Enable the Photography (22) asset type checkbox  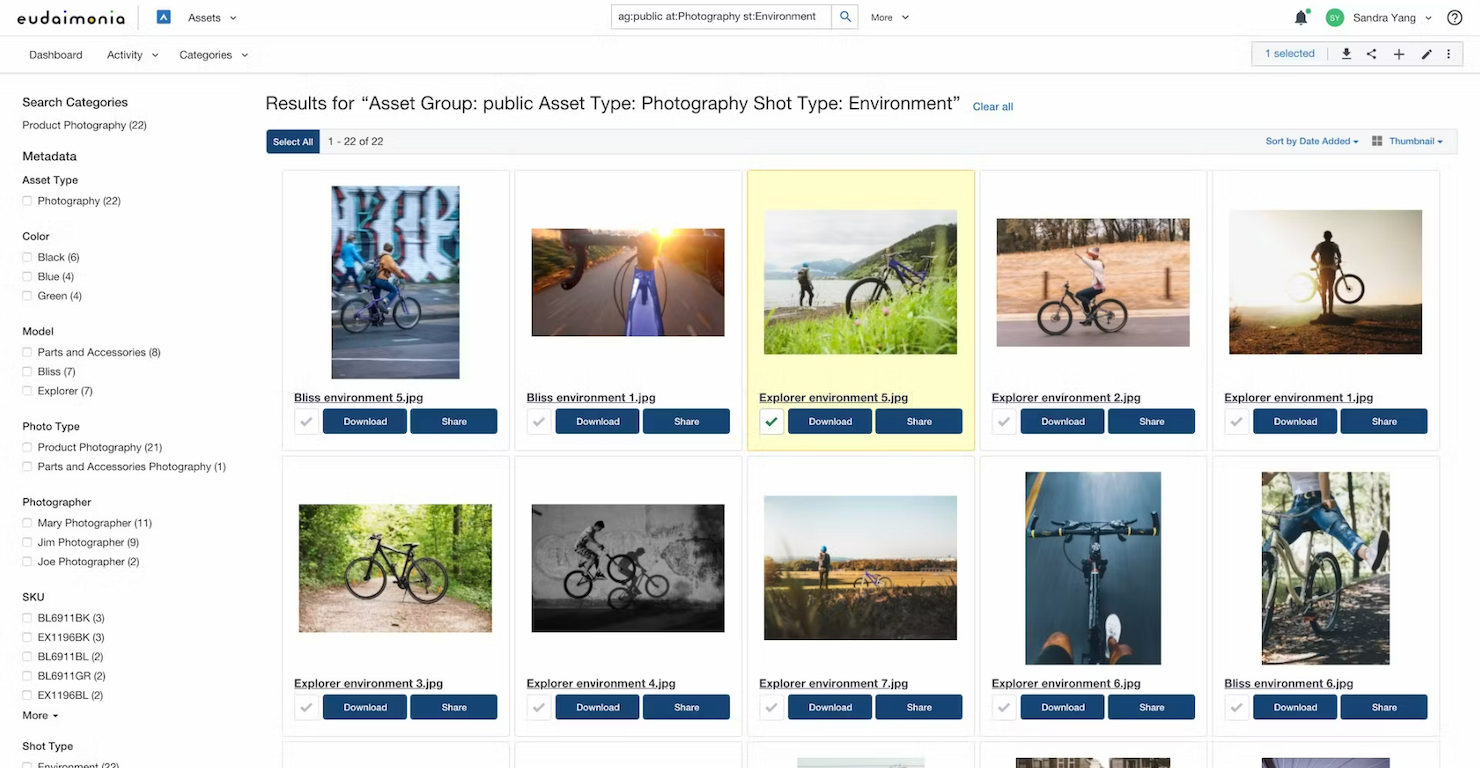27,200
